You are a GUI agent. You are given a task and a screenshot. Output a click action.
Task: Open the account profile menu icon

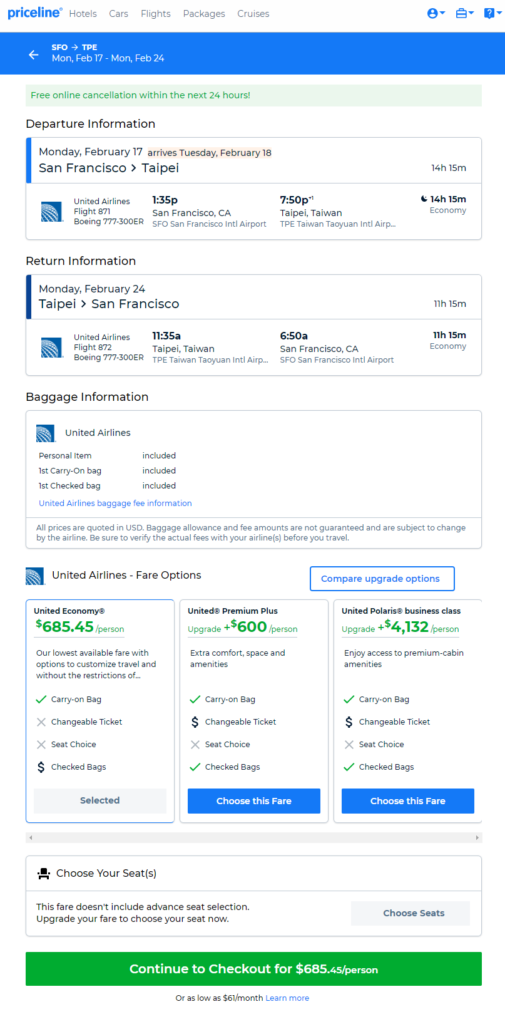(436, 13)
